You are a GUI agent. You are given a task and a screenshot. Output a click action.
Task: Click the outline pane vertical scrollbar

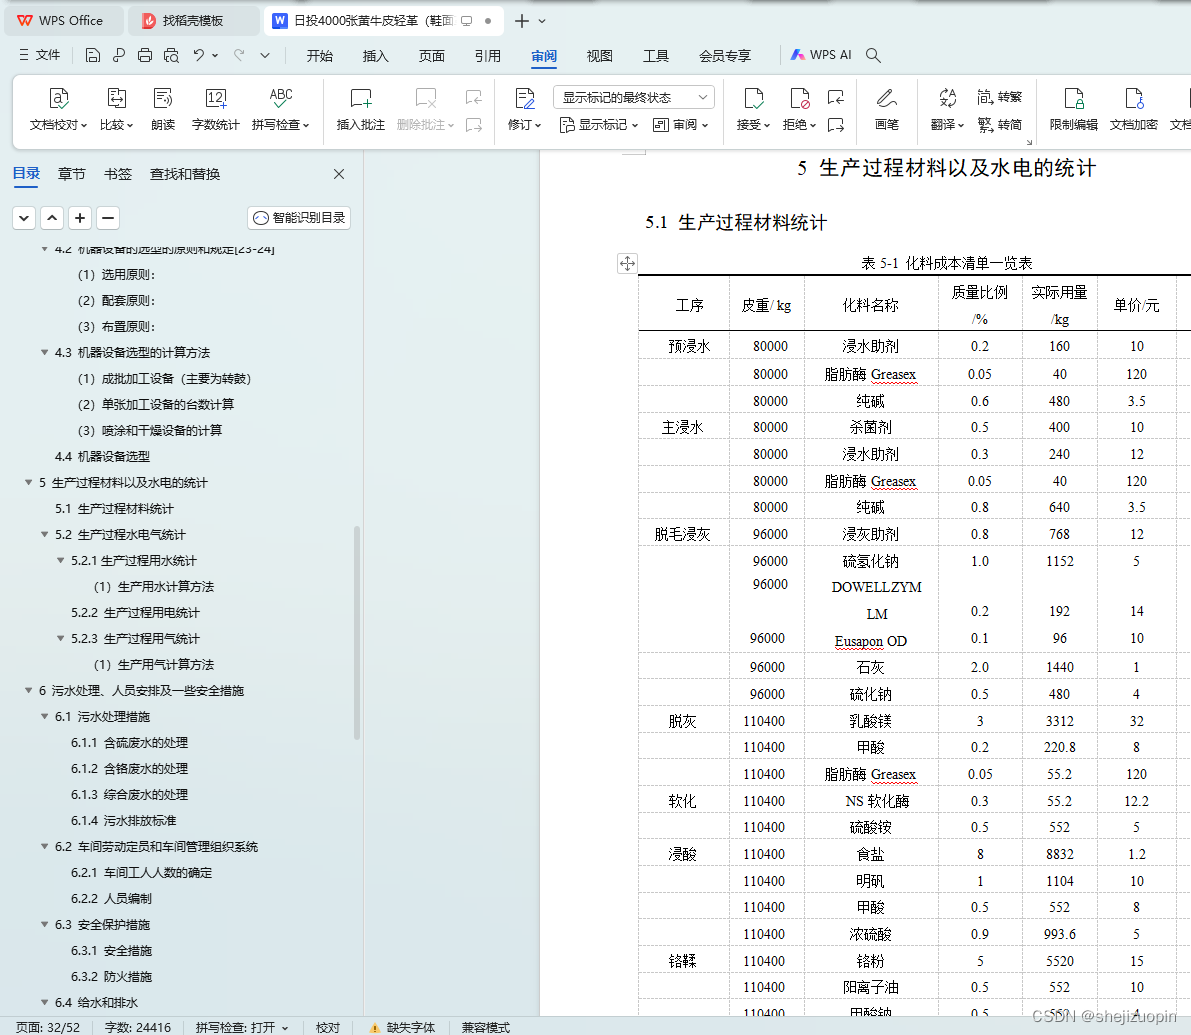356,632
